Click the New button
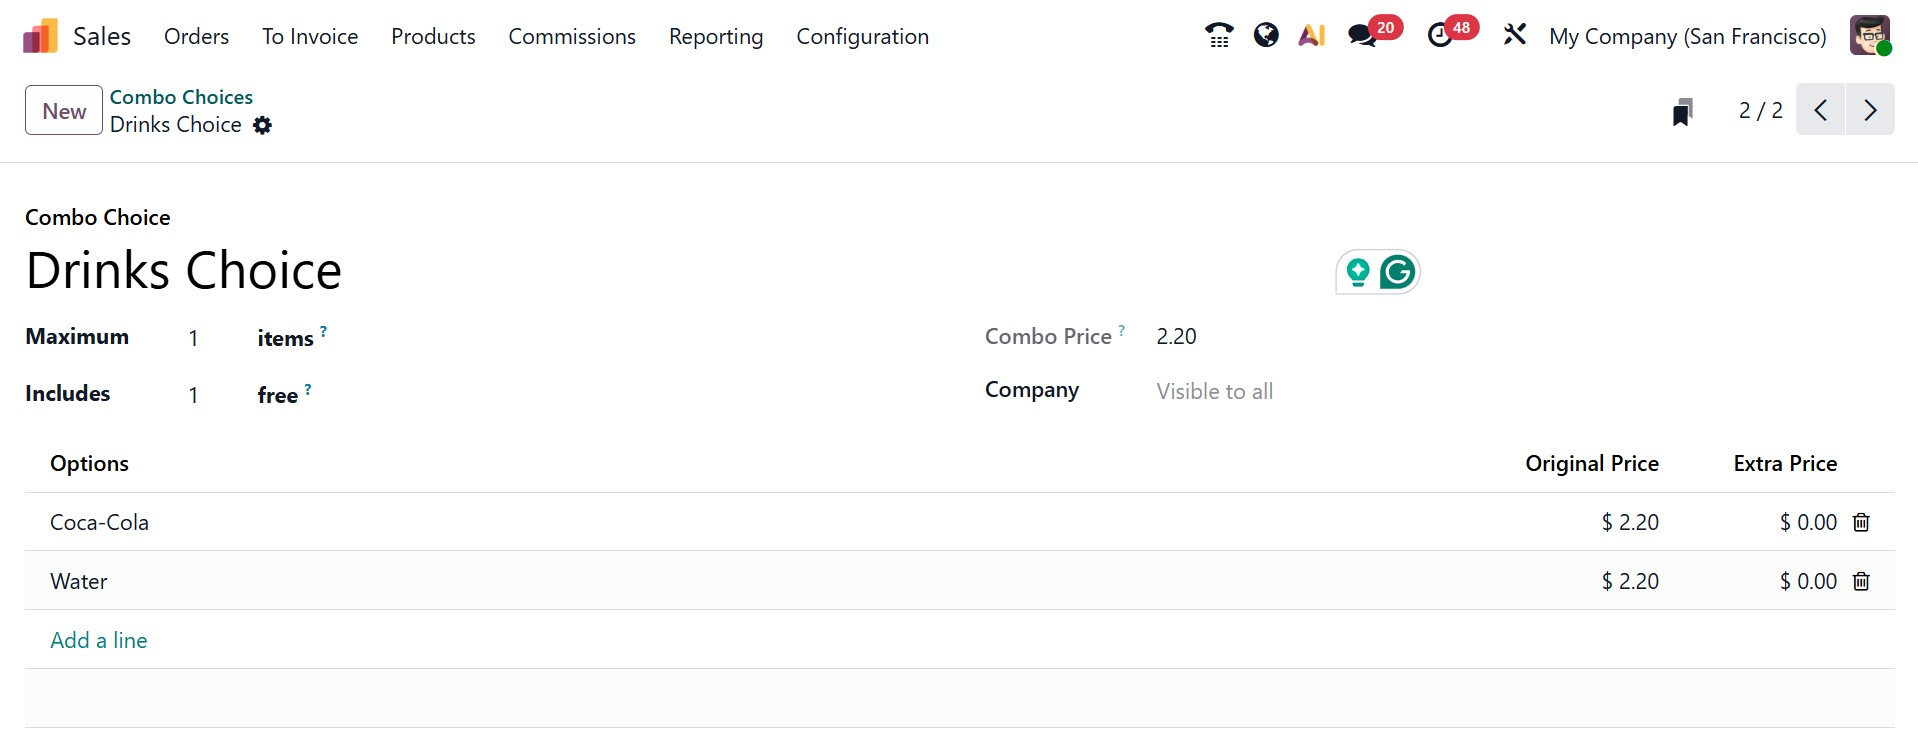This screenshot has width=1918, height=752. coord(63,110)
